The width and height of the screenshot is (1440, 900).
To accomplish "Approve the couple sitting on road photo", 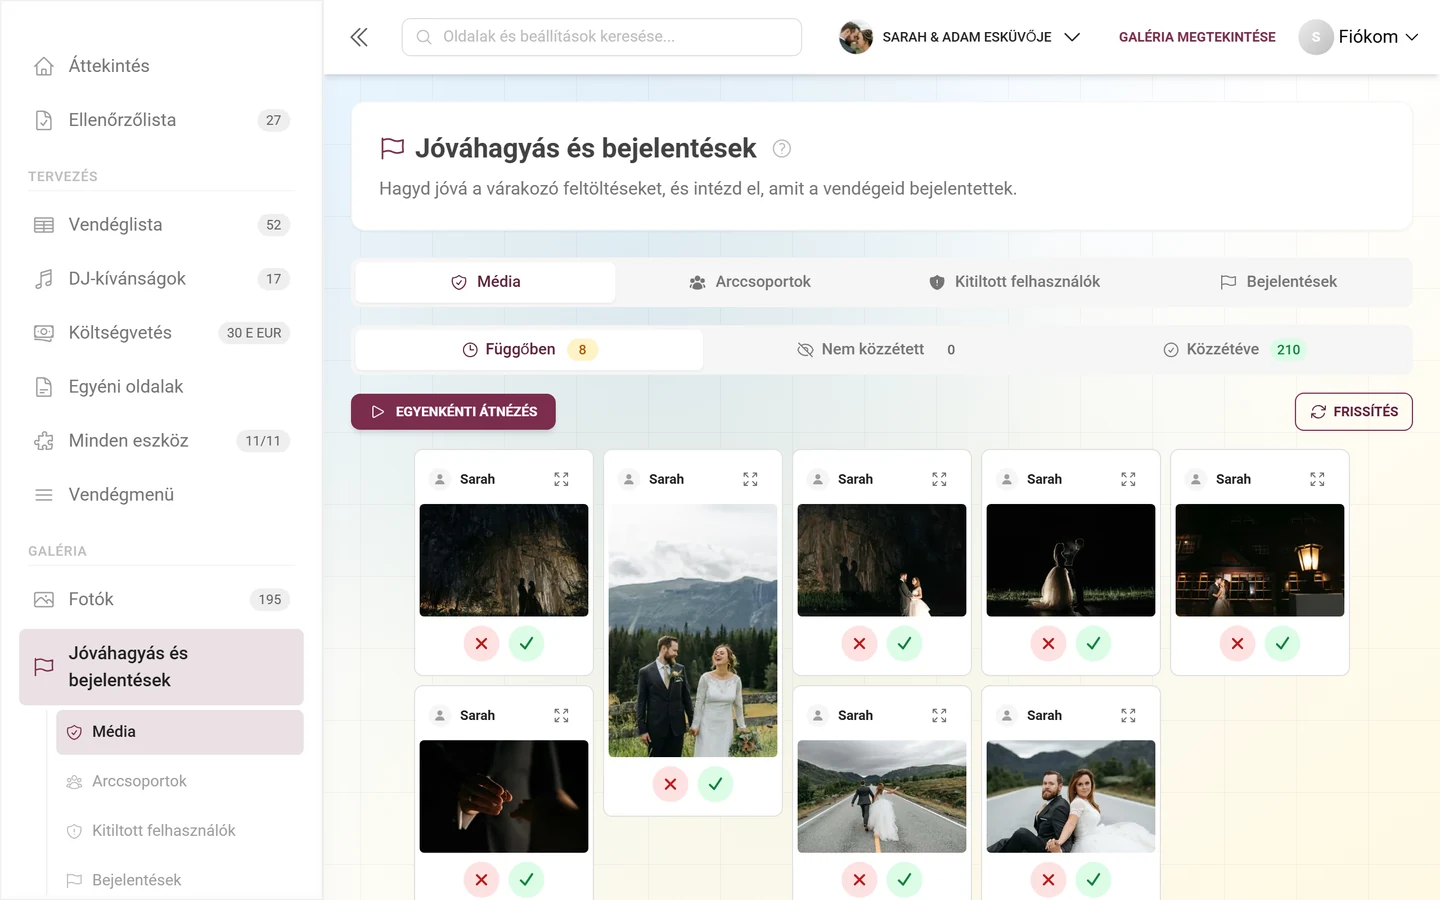I will point(1093,880).
